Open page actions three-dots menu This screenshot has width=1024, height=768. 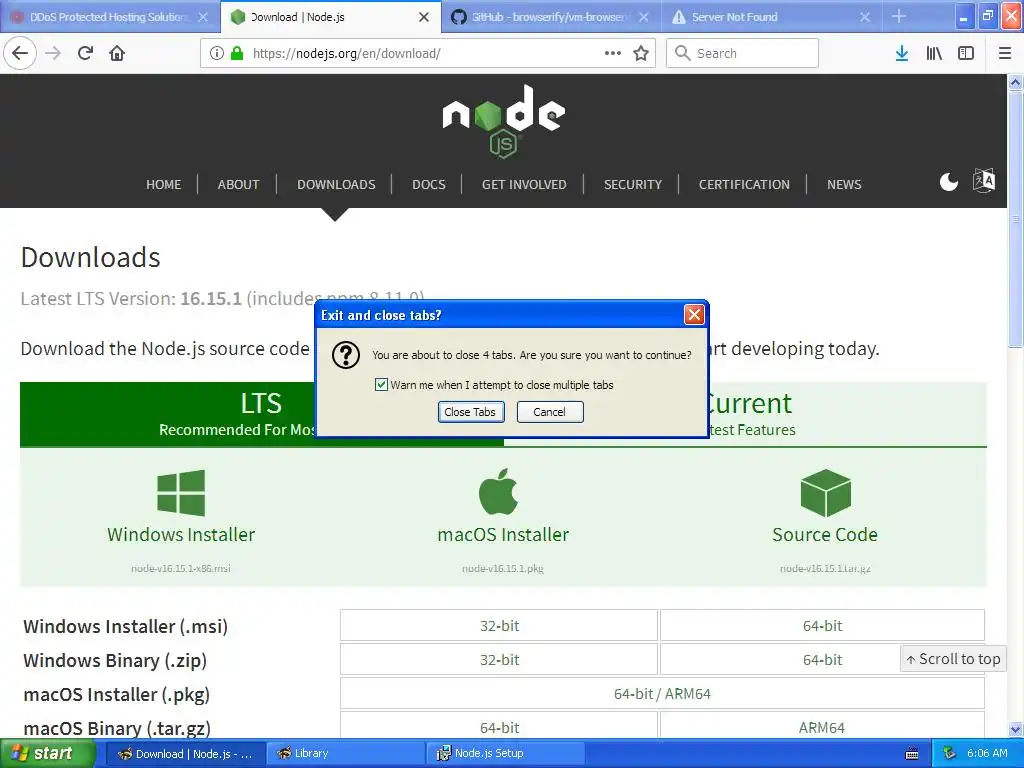(x=613, y=53)
